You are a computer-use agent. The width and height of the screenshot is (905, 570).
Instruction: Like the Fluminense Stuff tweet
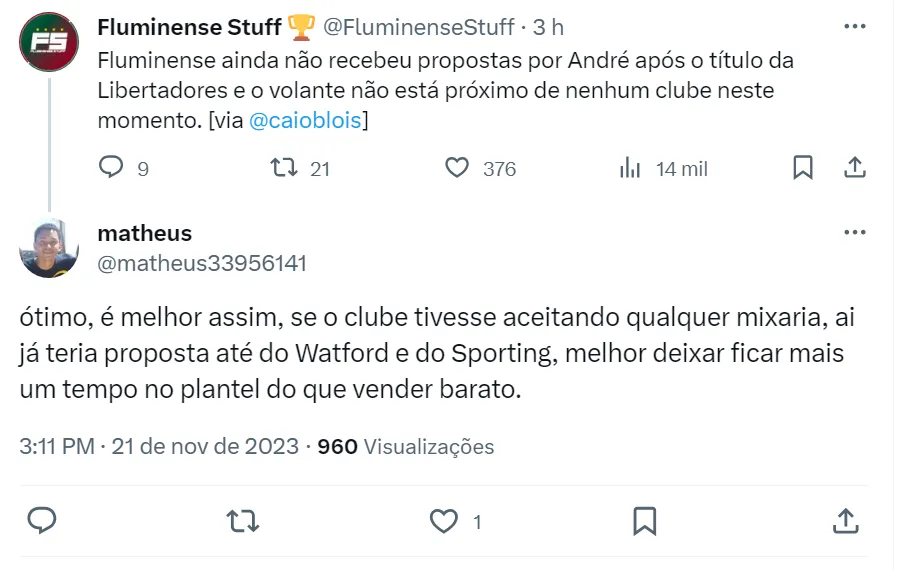point(457,168)
